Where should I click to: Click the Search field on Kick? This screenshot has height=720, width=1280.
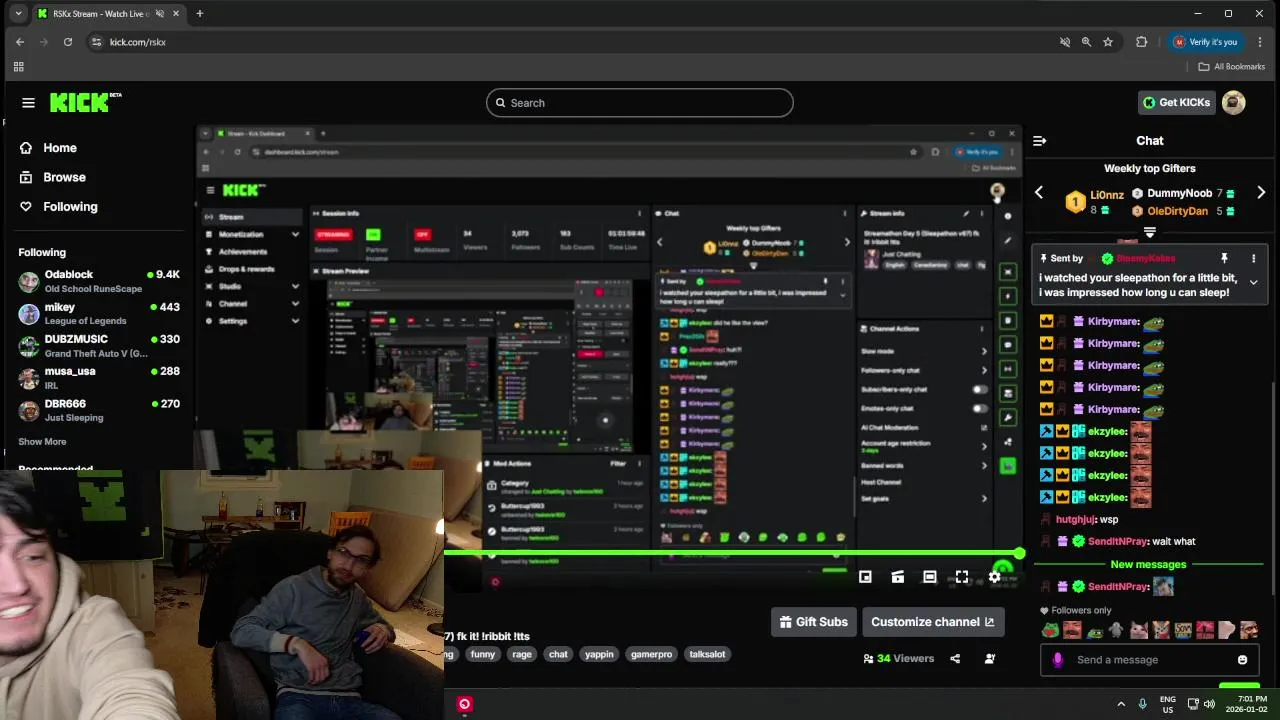(640, 103)
